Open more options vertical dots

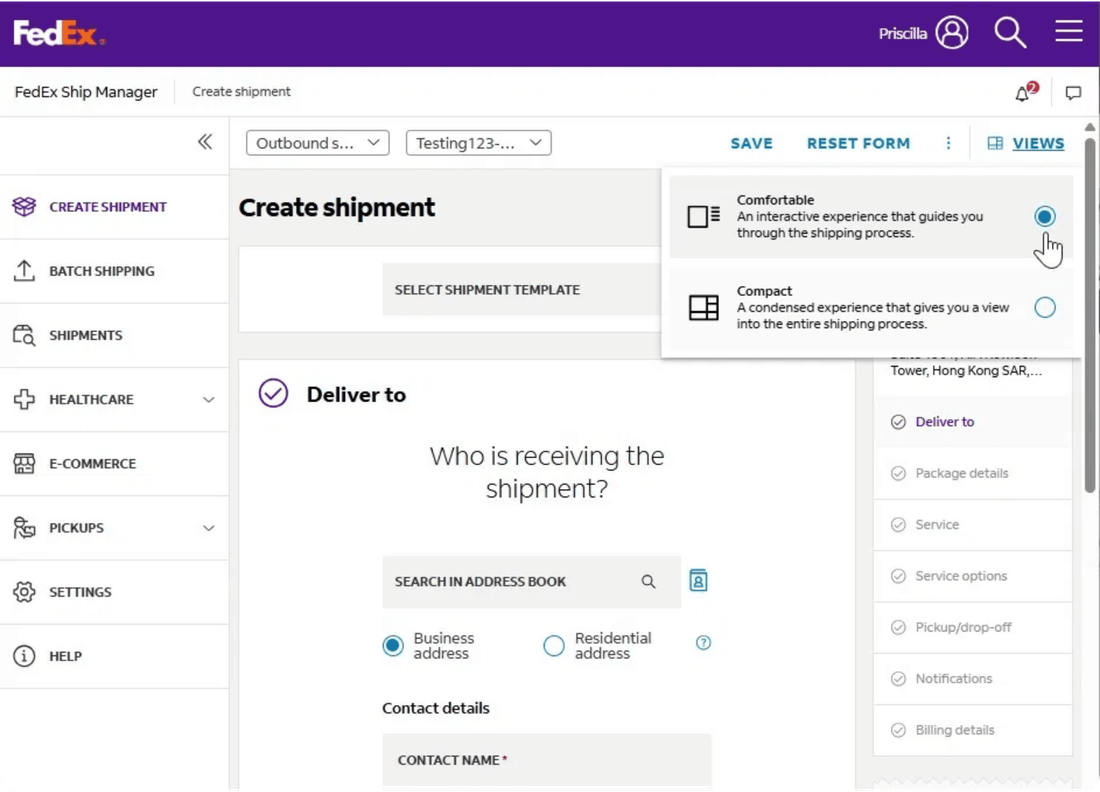click(x=948, y=143)
